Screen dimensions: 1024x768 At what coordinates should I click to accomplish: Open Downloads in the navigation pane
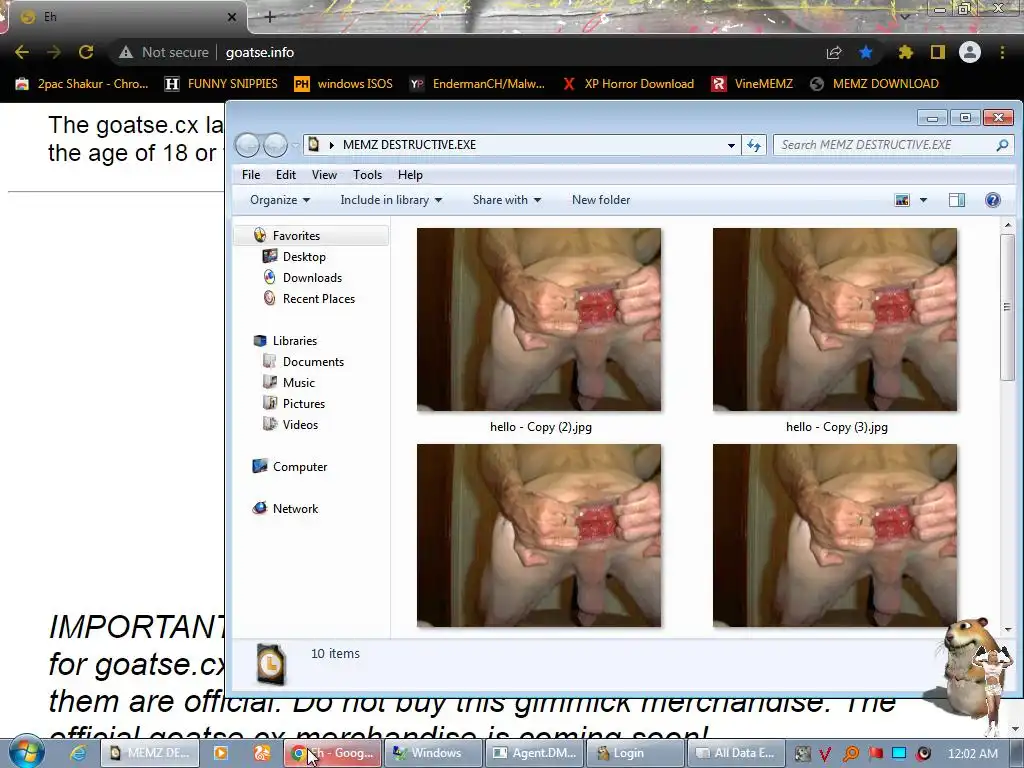point(312,278)
